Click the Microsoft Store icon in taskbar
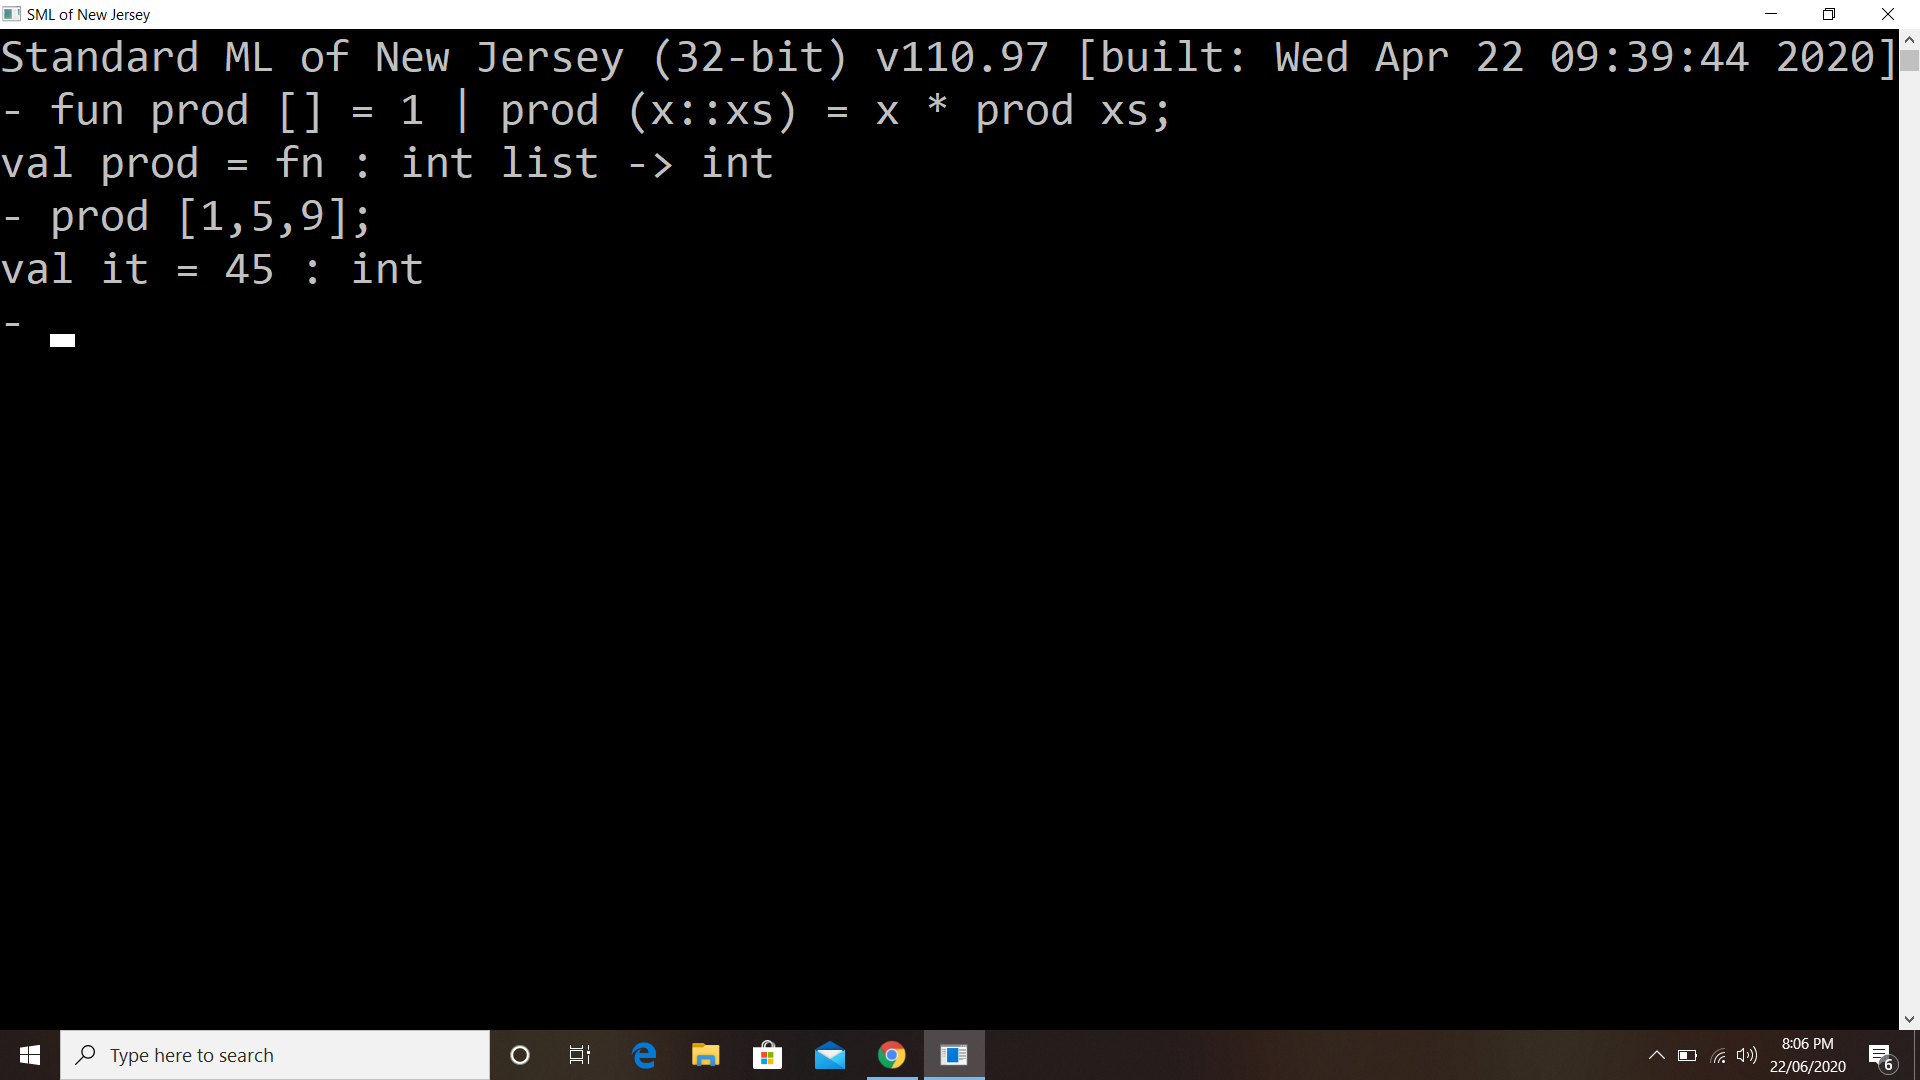The height and width of the screenshot is (1080, 1920). point(767,1055)
